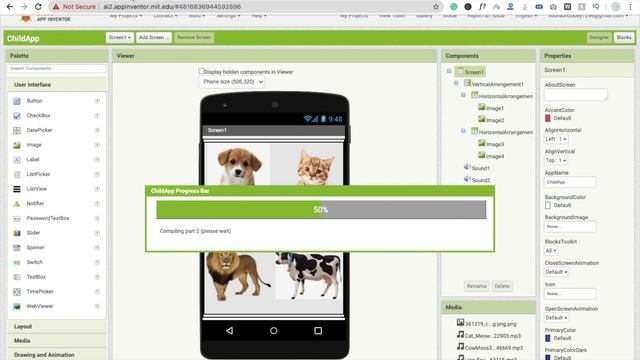This screenshot has width=640, height=360.
Task: Click the browser reload icon
Action: coord(38,7)
